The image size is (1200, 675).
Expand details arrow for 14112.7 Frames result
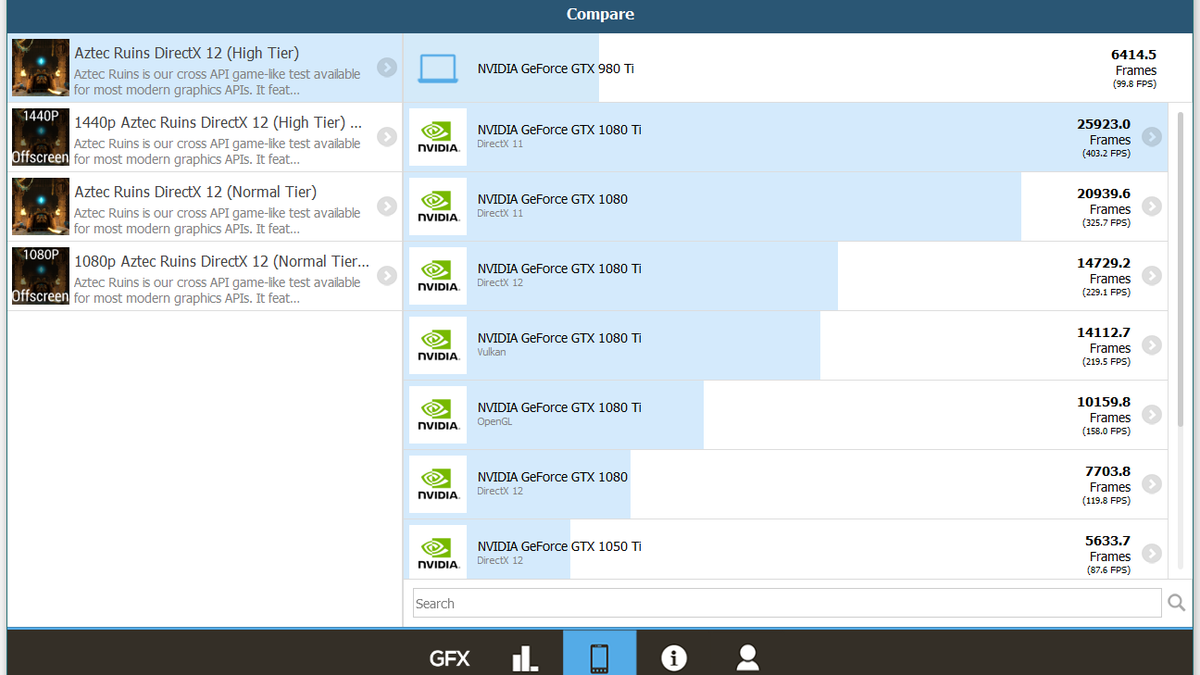pos(1152,345)
